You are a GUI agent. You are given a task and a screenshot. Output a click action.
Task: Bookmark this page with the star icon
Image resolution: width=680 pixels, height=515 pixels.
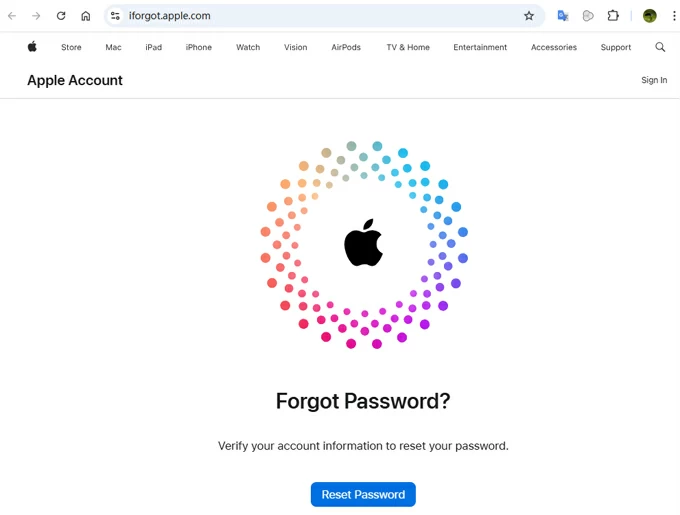pos(529,16)
